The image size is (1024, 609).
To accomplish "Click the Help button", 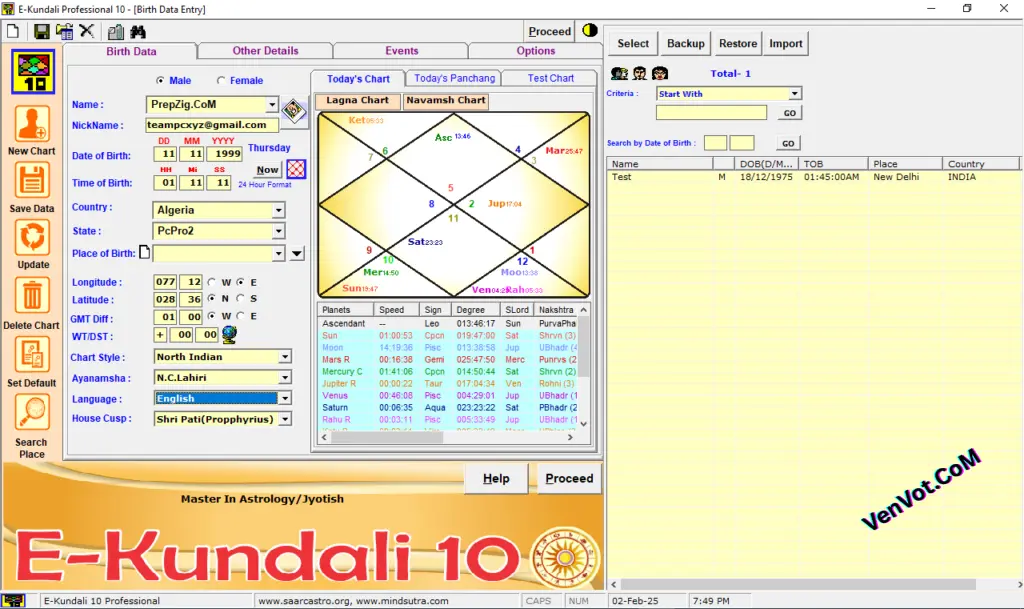I will click(496, 478).
